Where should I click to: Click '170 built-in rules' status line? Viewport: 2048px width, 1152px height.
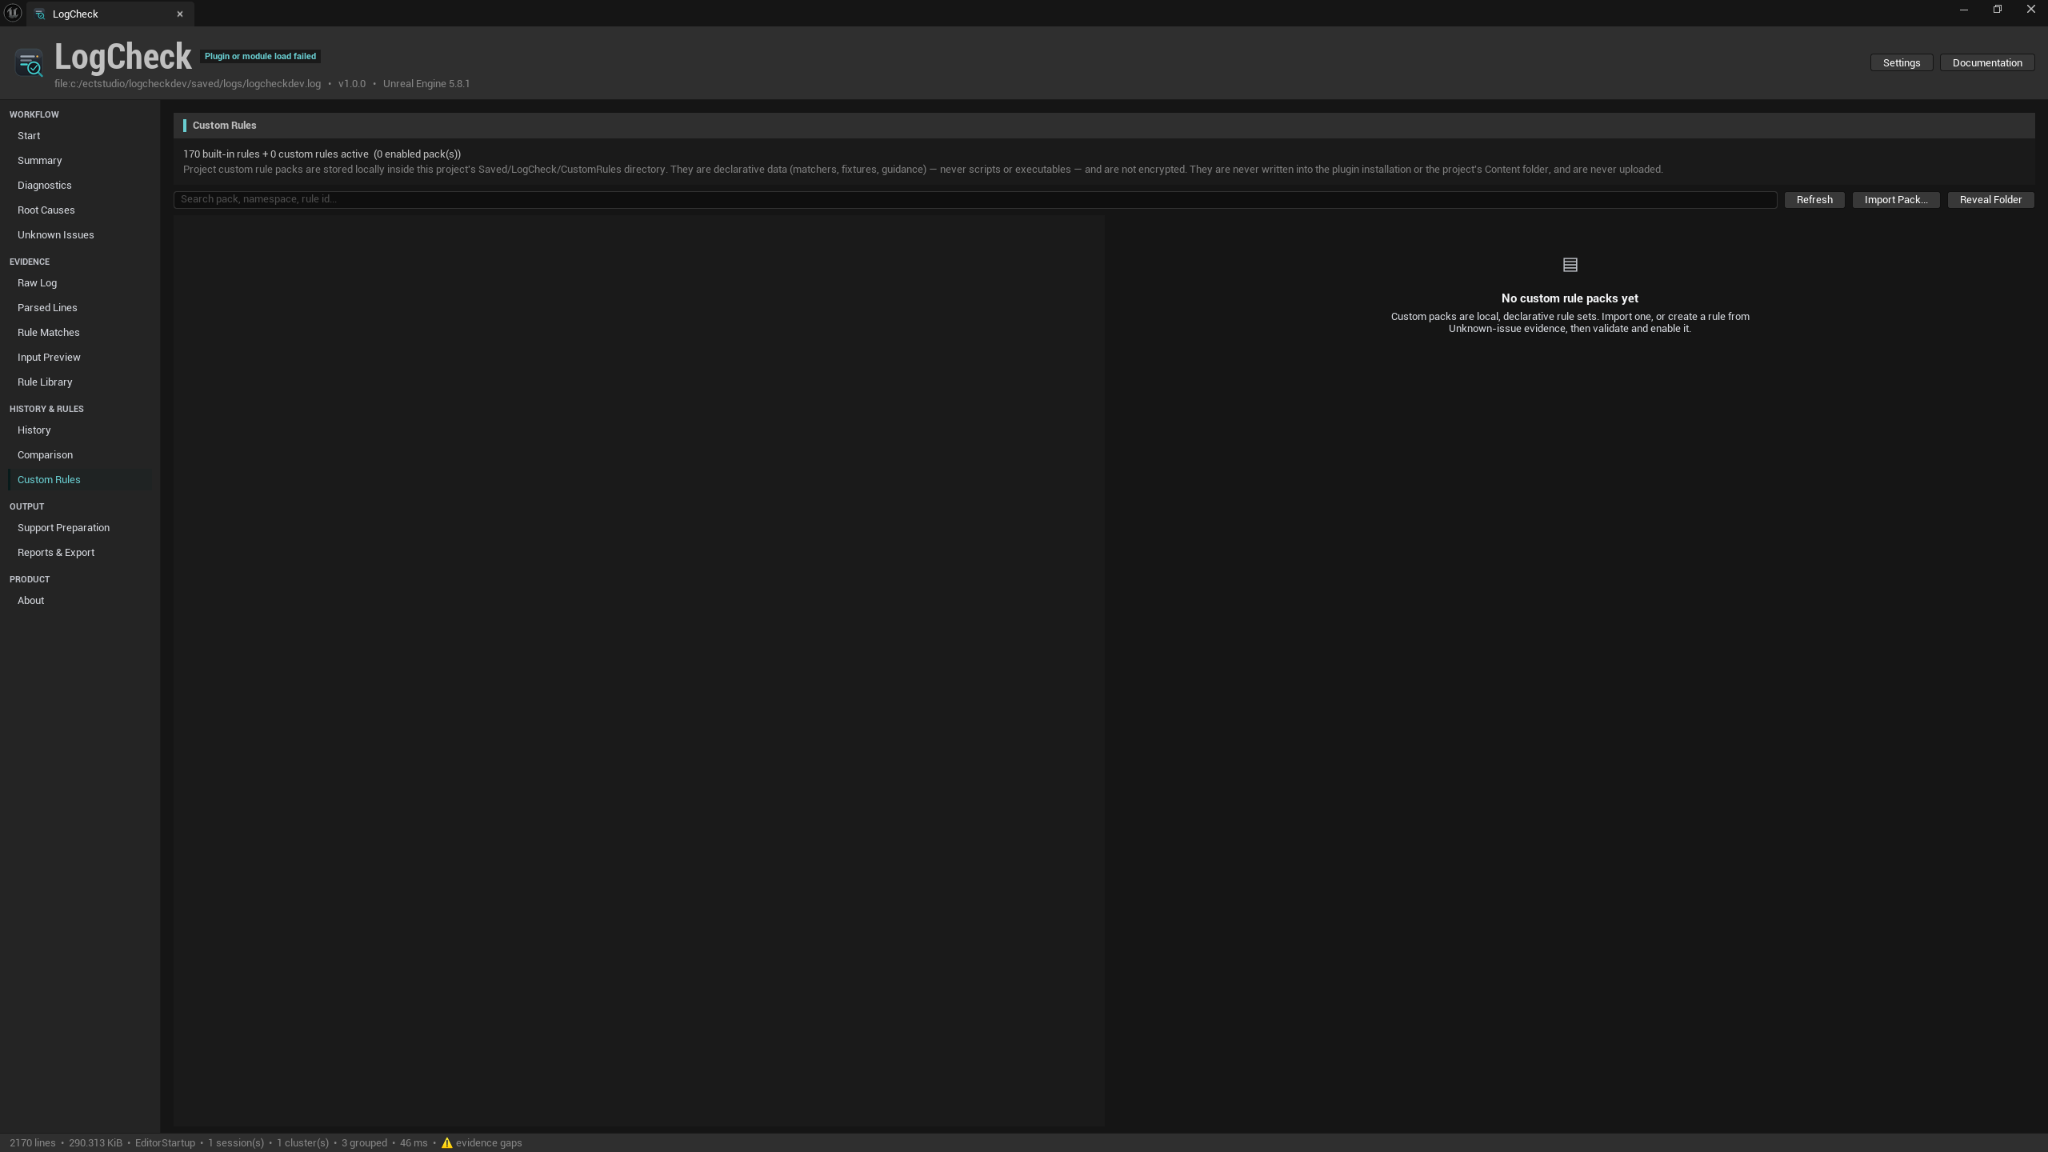[x=322, y=155]
